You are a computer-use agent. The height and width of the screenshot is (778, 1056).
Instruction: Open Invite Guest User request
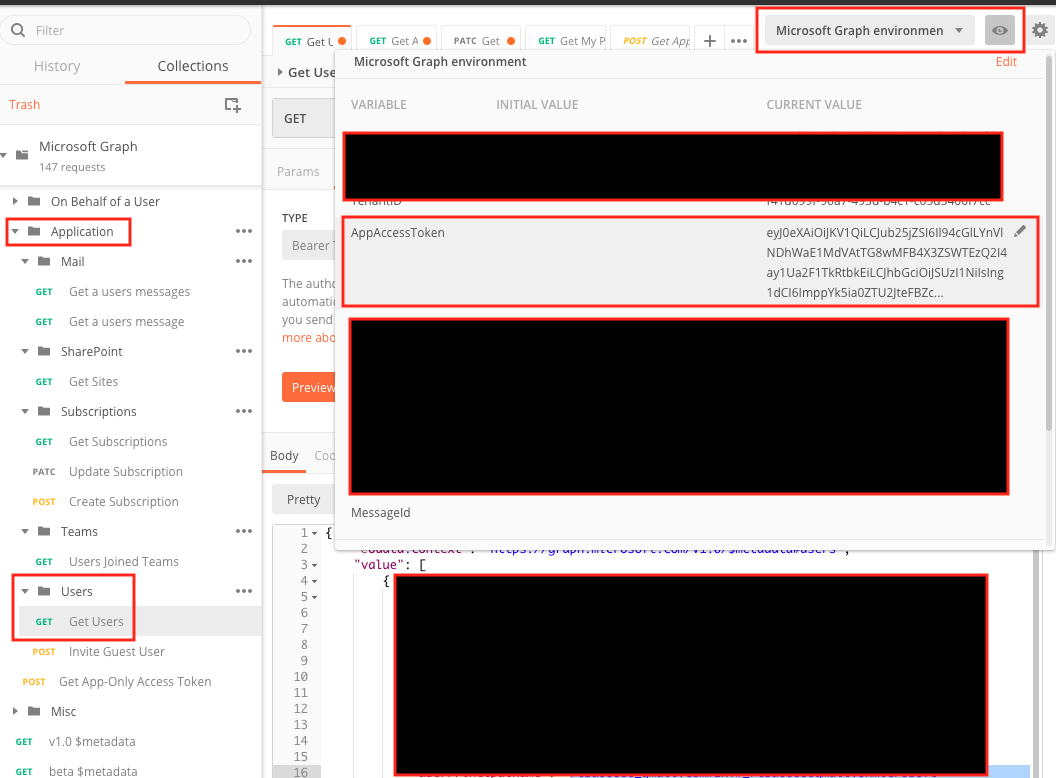117,651
